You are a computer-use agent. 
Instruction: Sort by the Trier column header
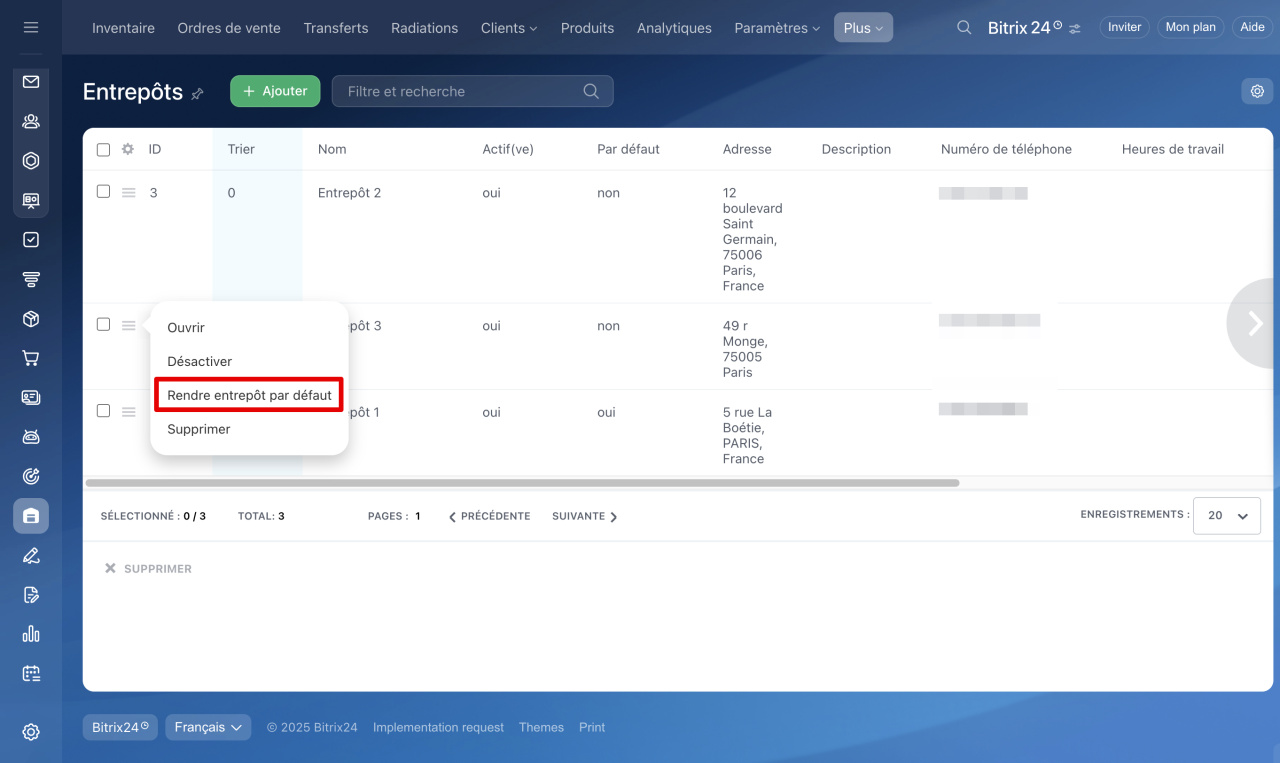(x=241, y=149)
